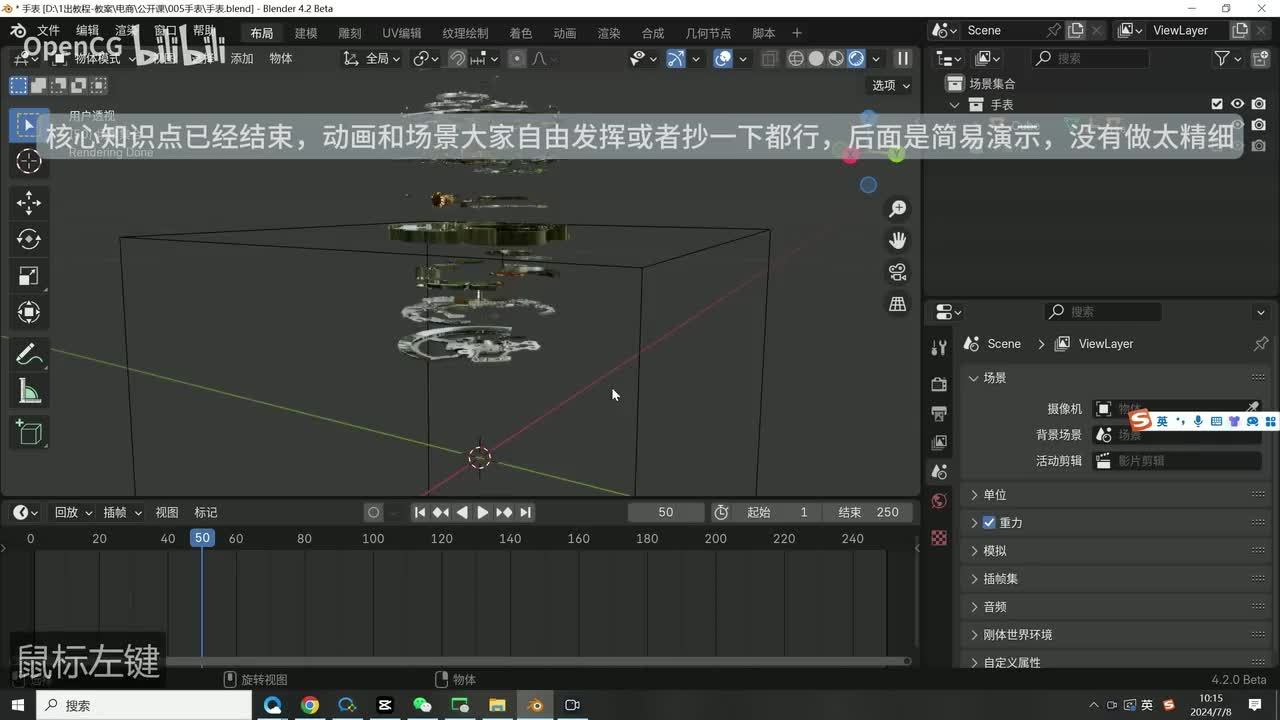The height and width of the screenshot is (720, 1280).
Task: Select the Scale tool
Action: (29, 276)
